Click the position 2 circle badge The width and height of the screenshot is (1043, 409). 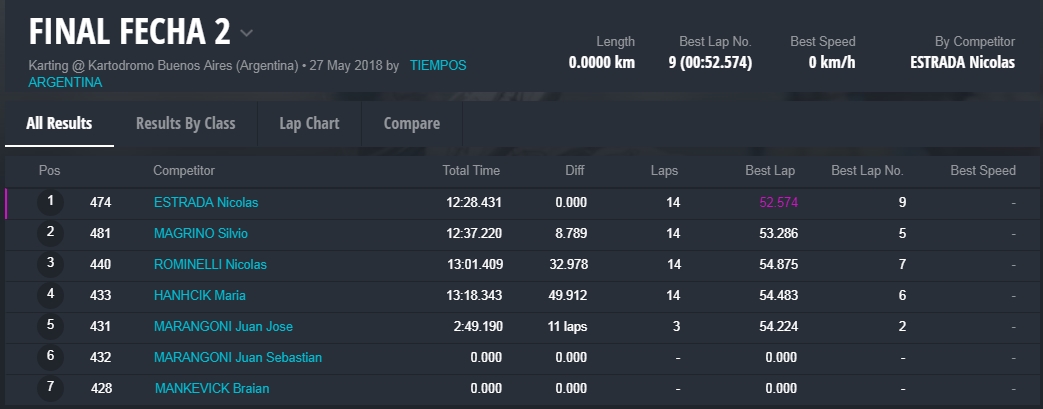tap(50, 234)
